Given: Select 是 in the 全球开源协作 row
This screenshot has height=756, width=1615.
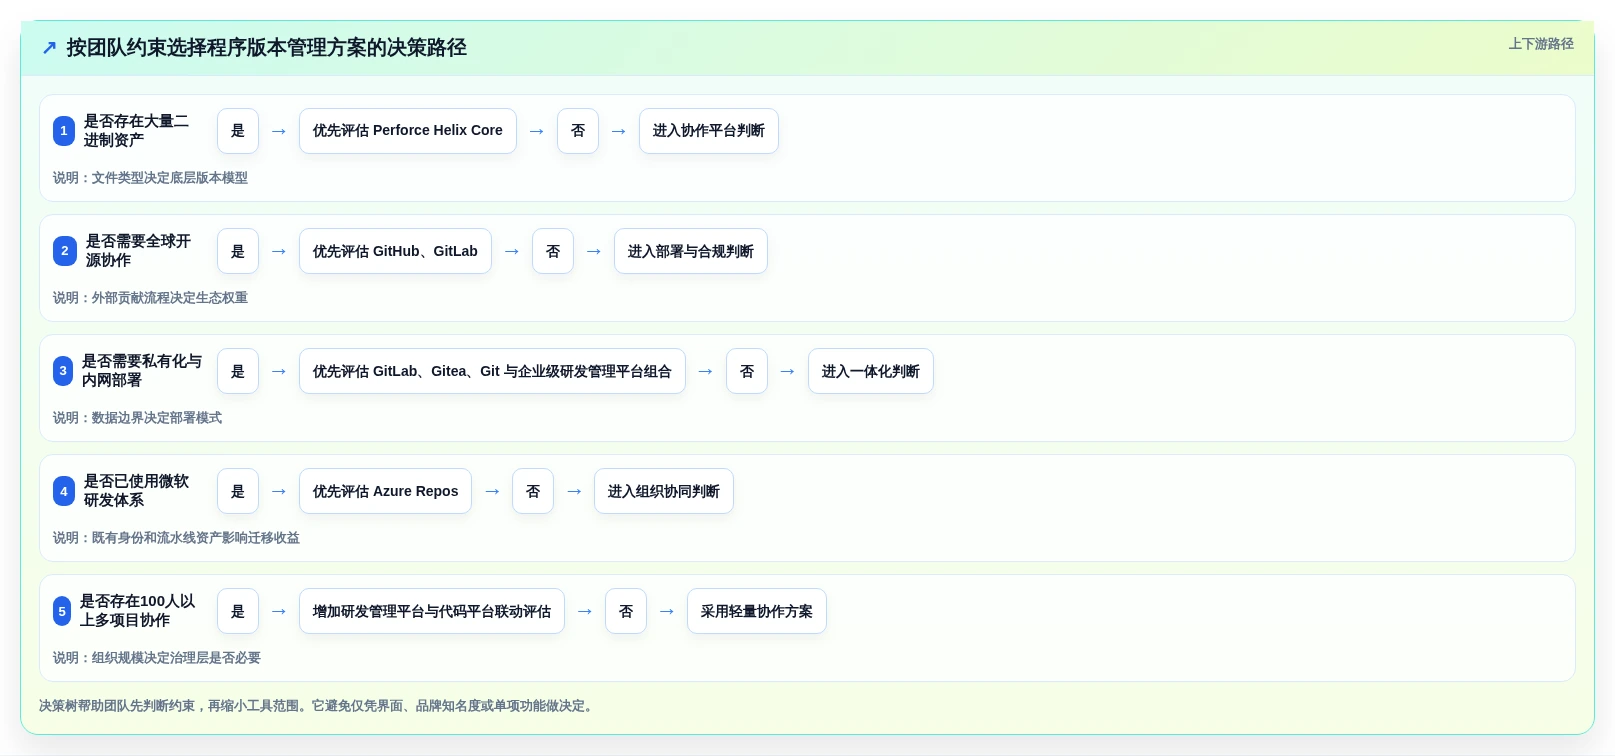Looking at the screenshot, I should click(238, 251).
